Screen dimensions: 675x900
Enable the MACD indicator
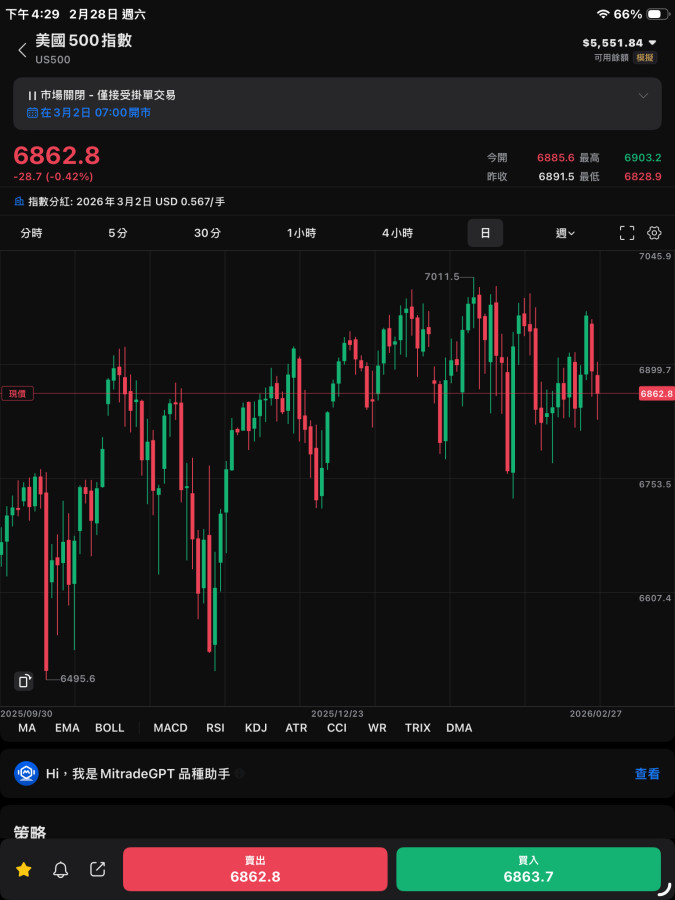click(x=170, y=728)
